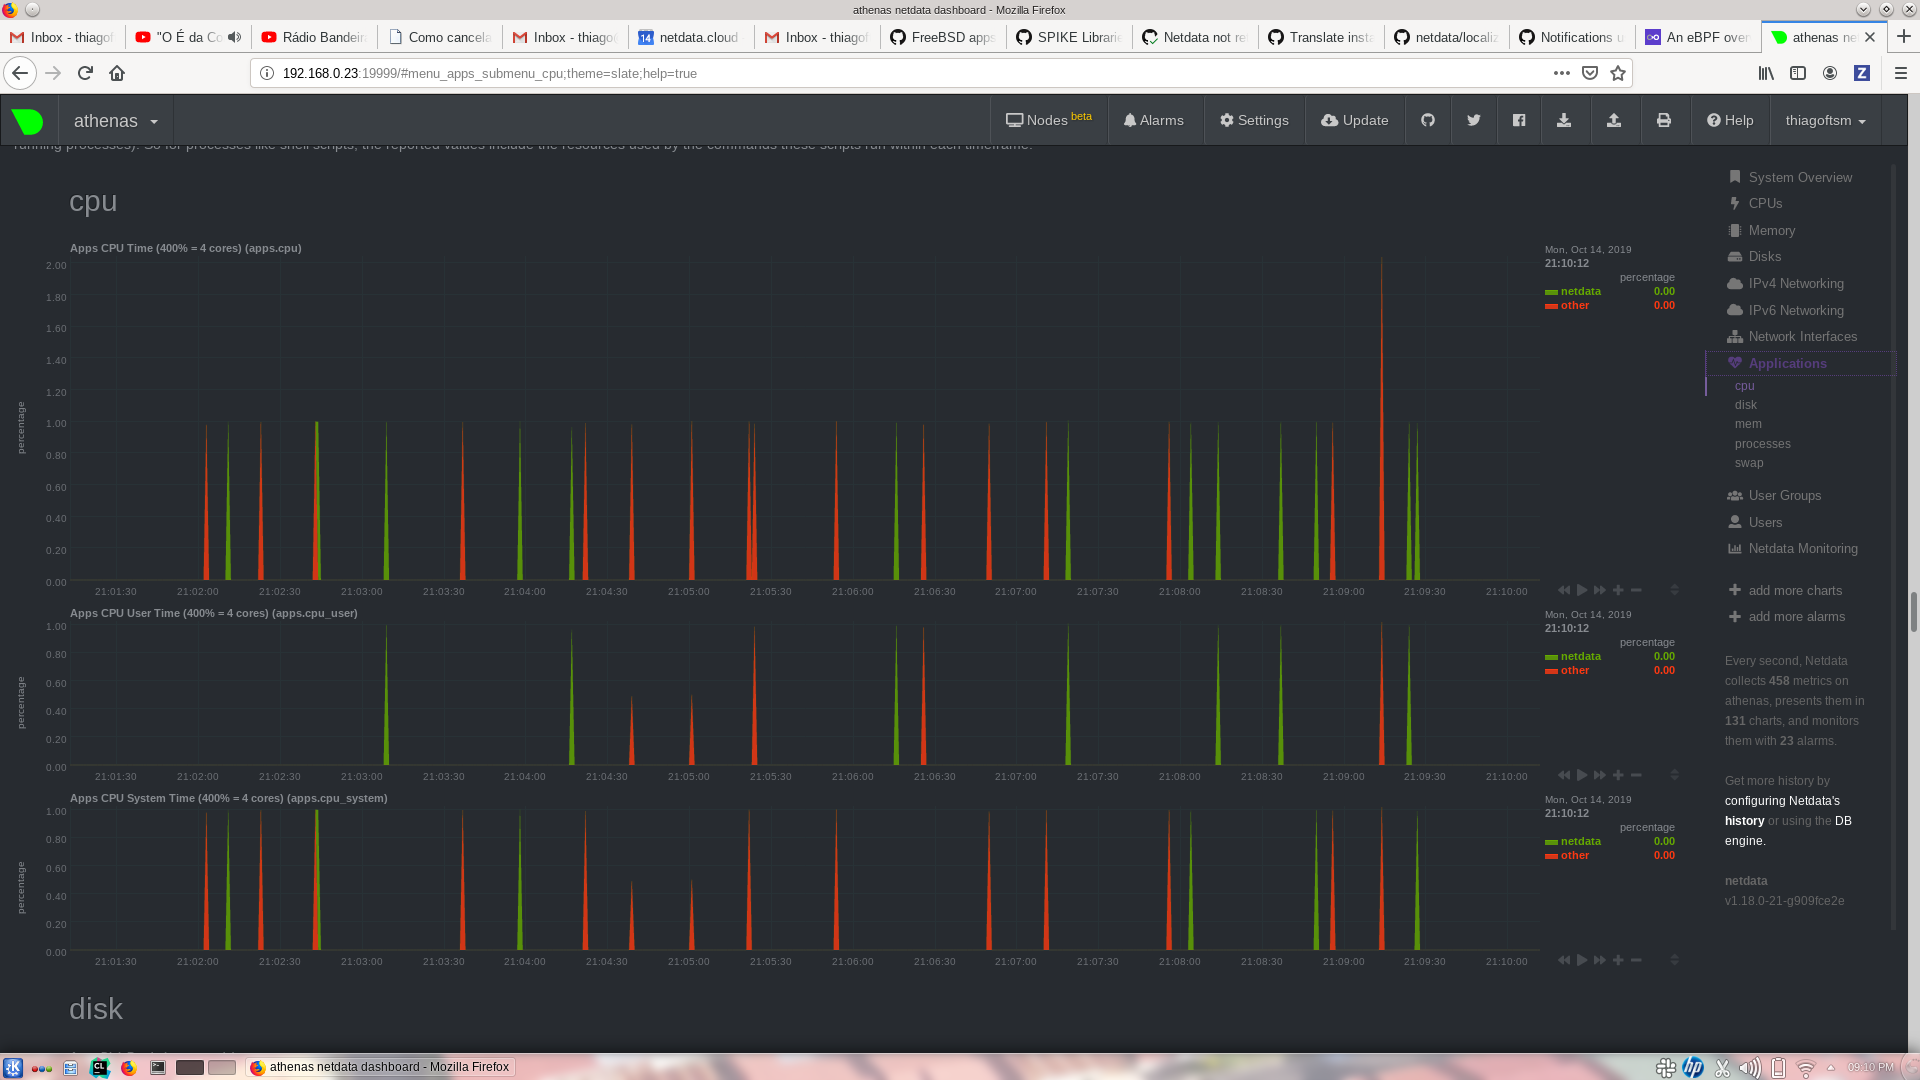Open the Netdata logo in the top-left corner
1920x1080 pixels.
[29, 120]
